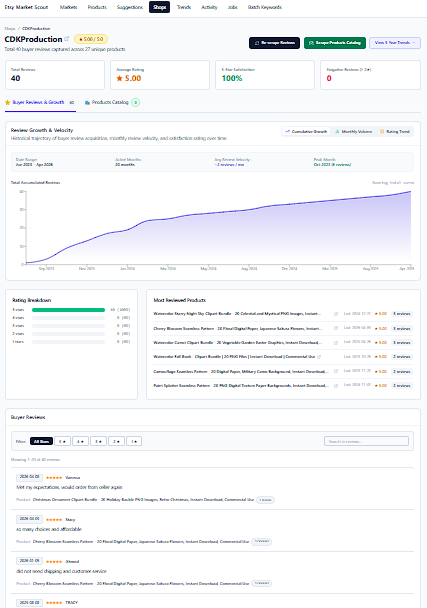Open external link for Cherry Blossom product row

[336, 328]
